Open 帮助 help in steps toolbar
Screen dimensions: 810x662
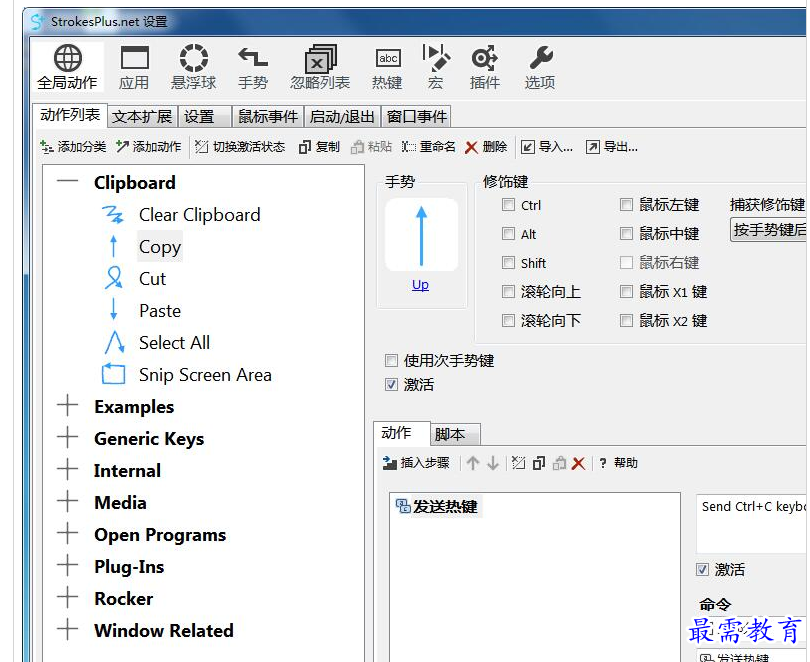(618, 463)
